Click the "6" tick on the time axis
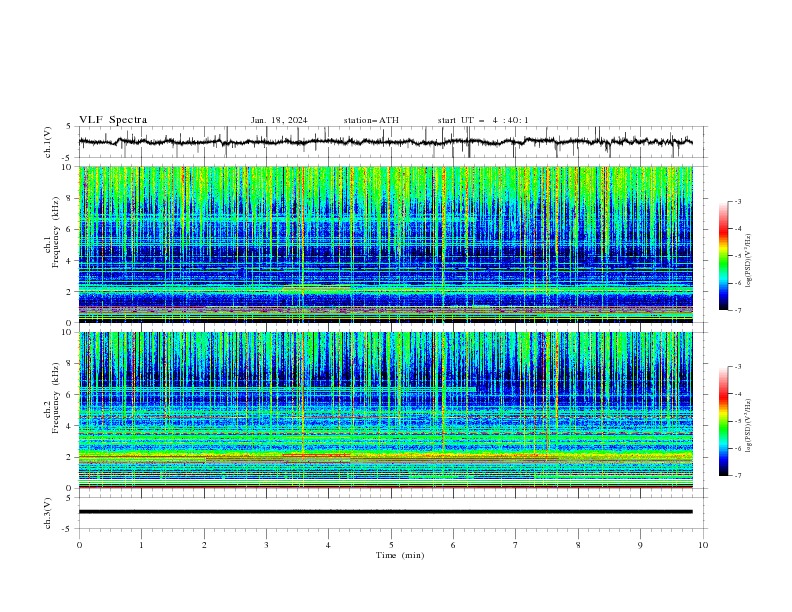This screenshot has width=792, height=612. pyautogui.click(x=454, y=545)
